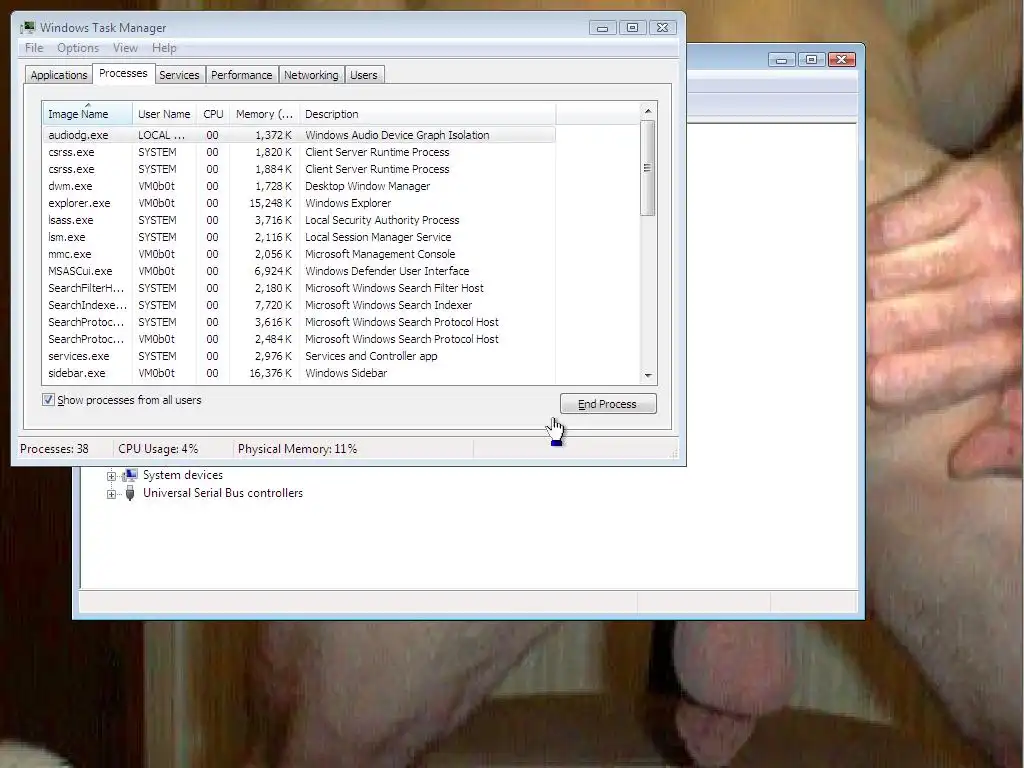Click the process list scroll up arrow
Viewport: 1024px width, 768px height.
[648, 111]
